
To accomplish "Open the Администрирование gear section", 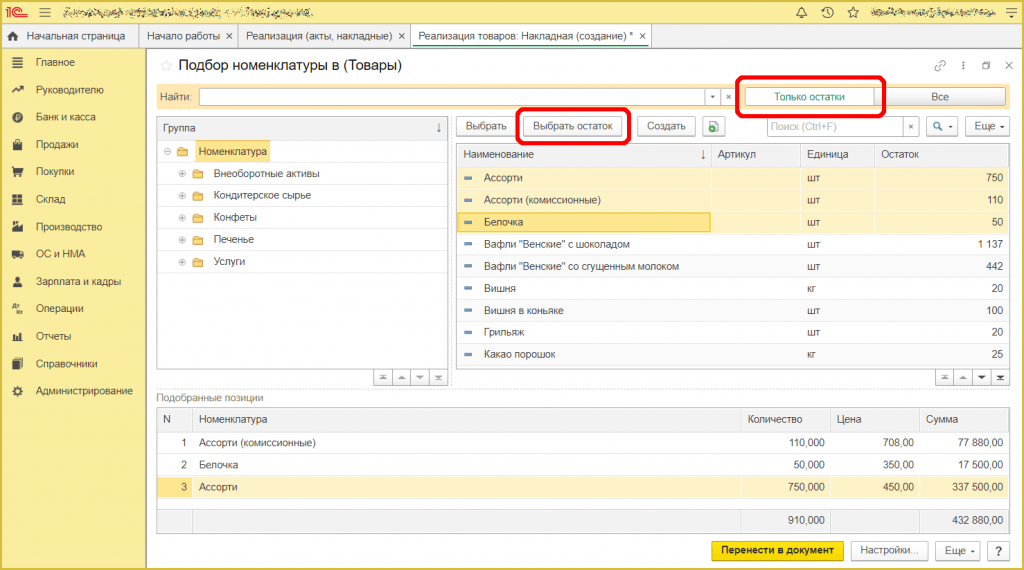I will coord(83,391).
